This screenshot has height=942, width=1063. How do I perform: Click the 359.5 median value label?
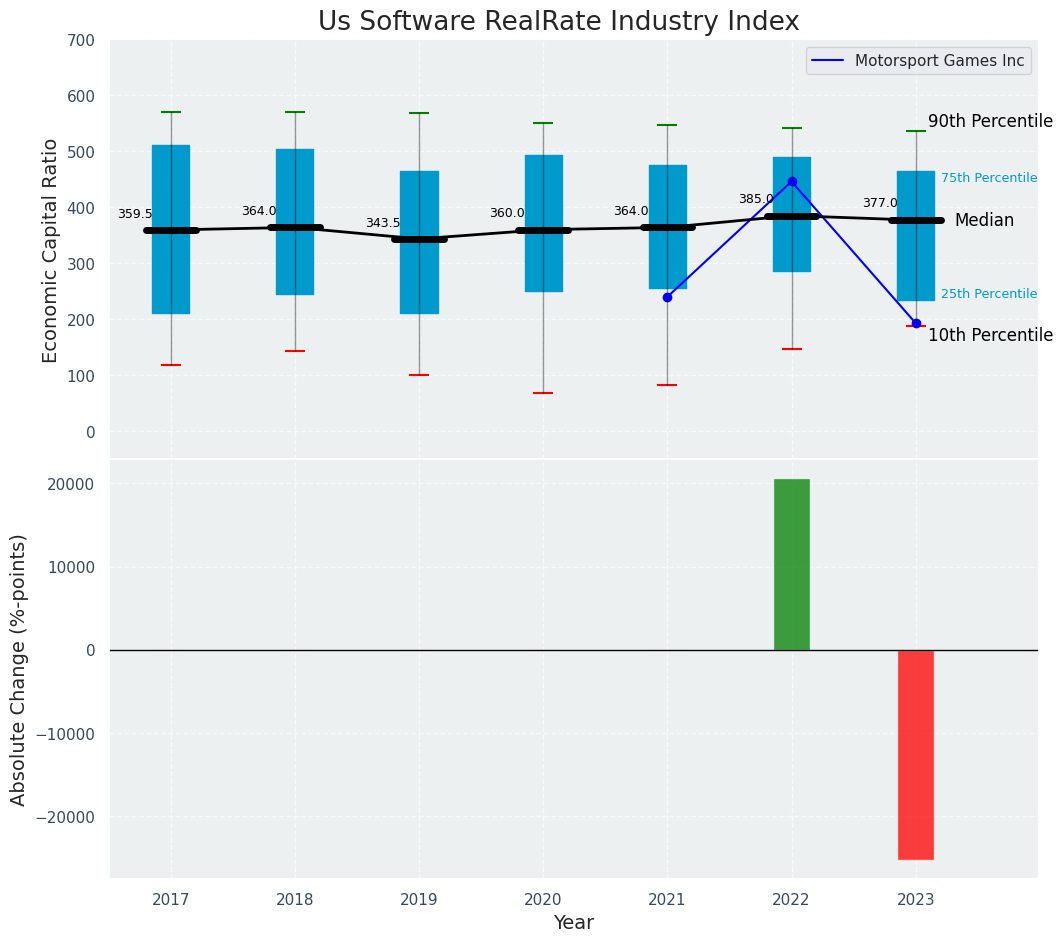135,214
